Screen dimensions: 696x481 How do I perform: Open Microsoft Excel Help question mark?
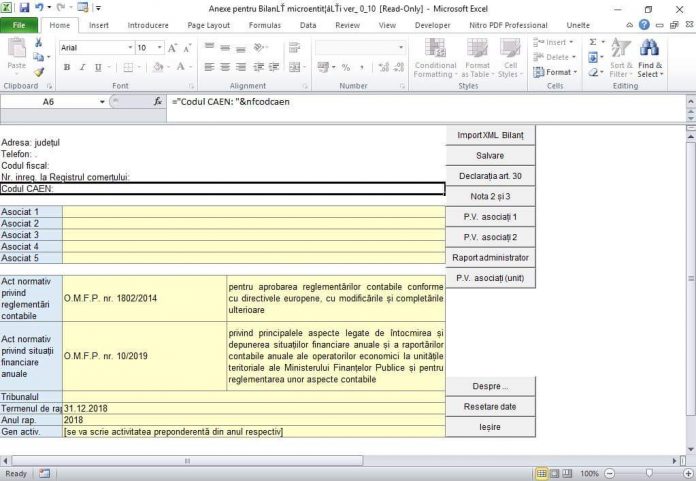pos(646,25)
